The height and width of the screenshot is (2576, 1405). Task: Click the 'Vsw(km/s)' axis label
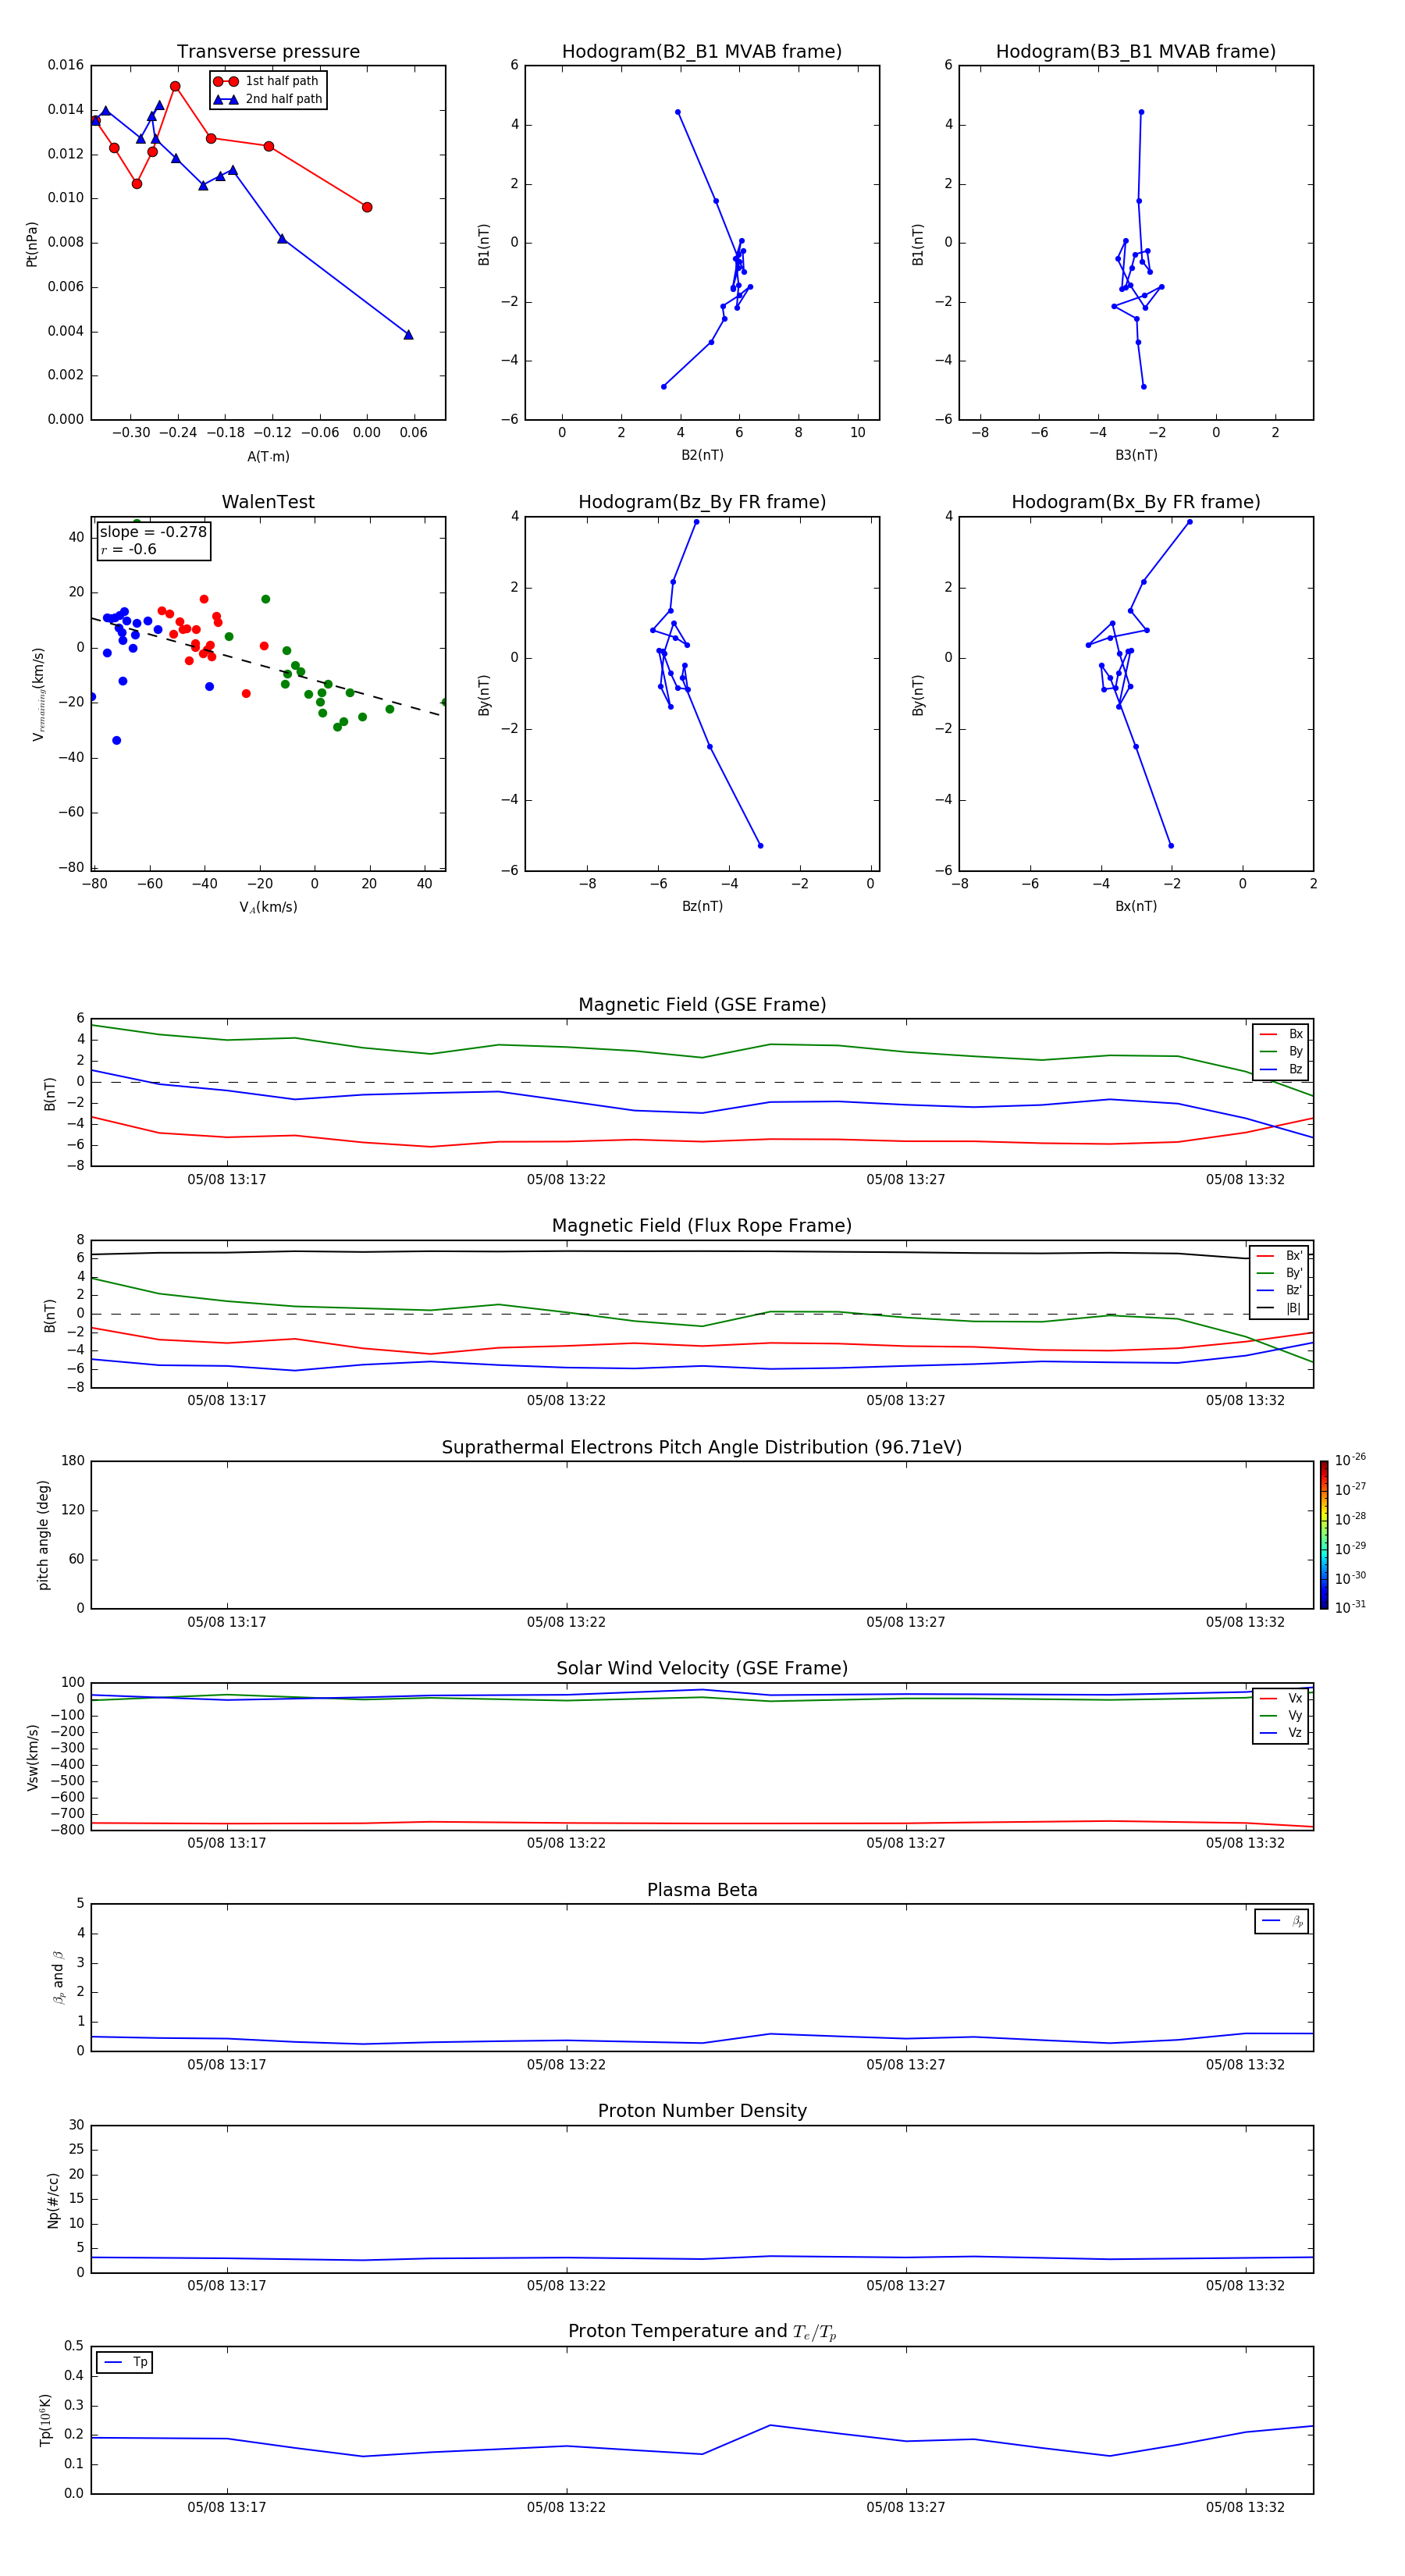tap(33, 1757)
